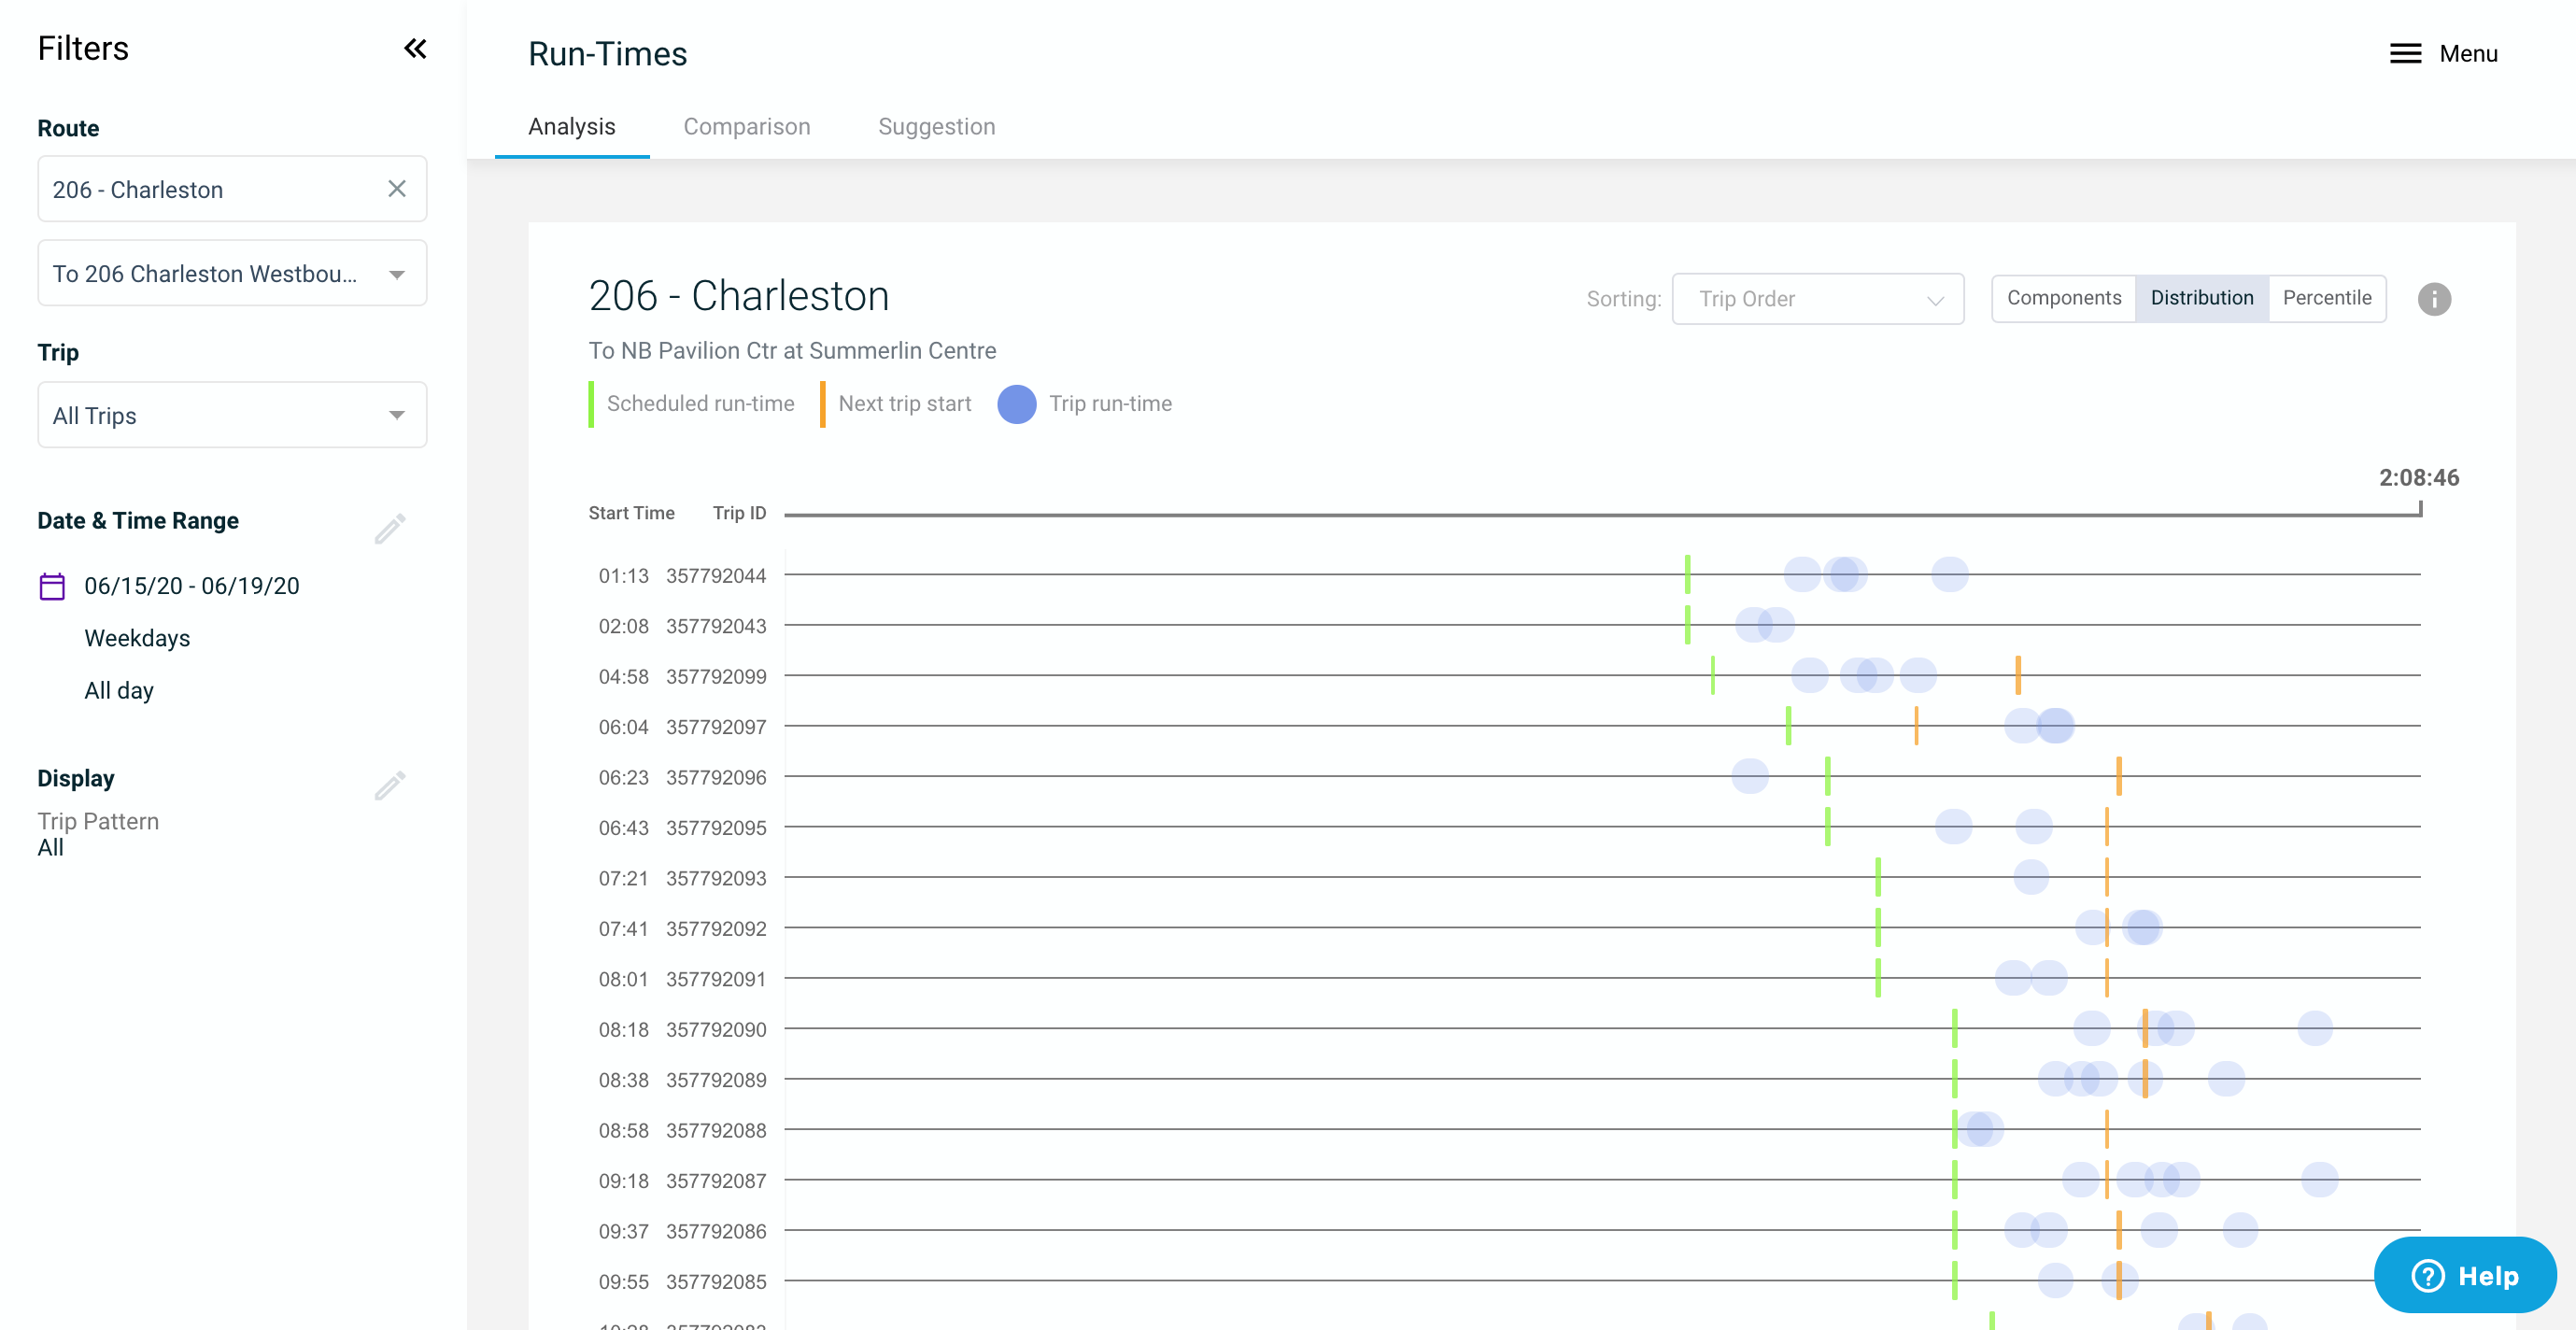Edit Display settings with the pencil icon
Image resolution: width=2576 pixels, height=1330 pixels.
(390, 785)
